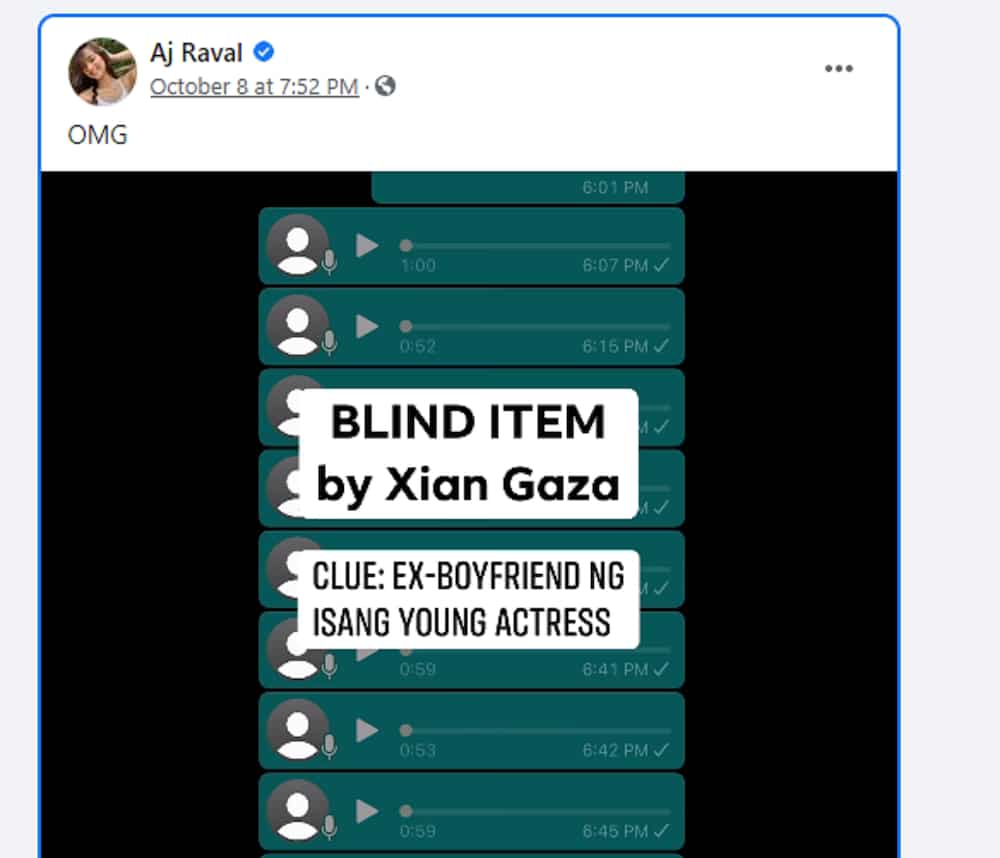Open the October 8 at 7:52 PM timestamp
1000x858 pixels.
254,87
